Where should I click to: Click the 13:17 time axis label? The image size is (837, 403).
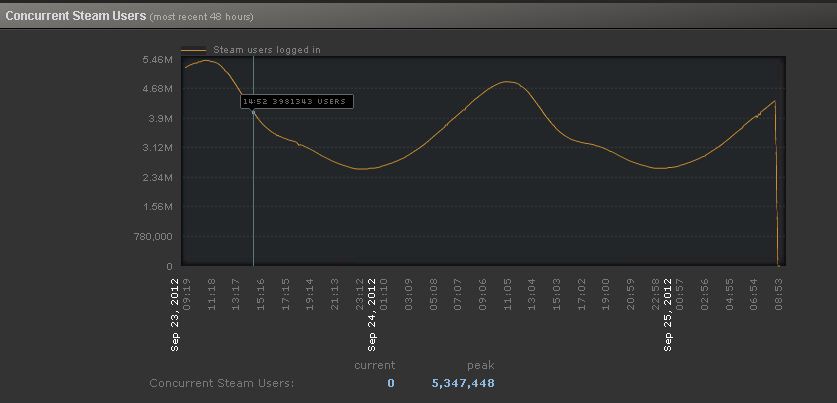pos(236,294)
